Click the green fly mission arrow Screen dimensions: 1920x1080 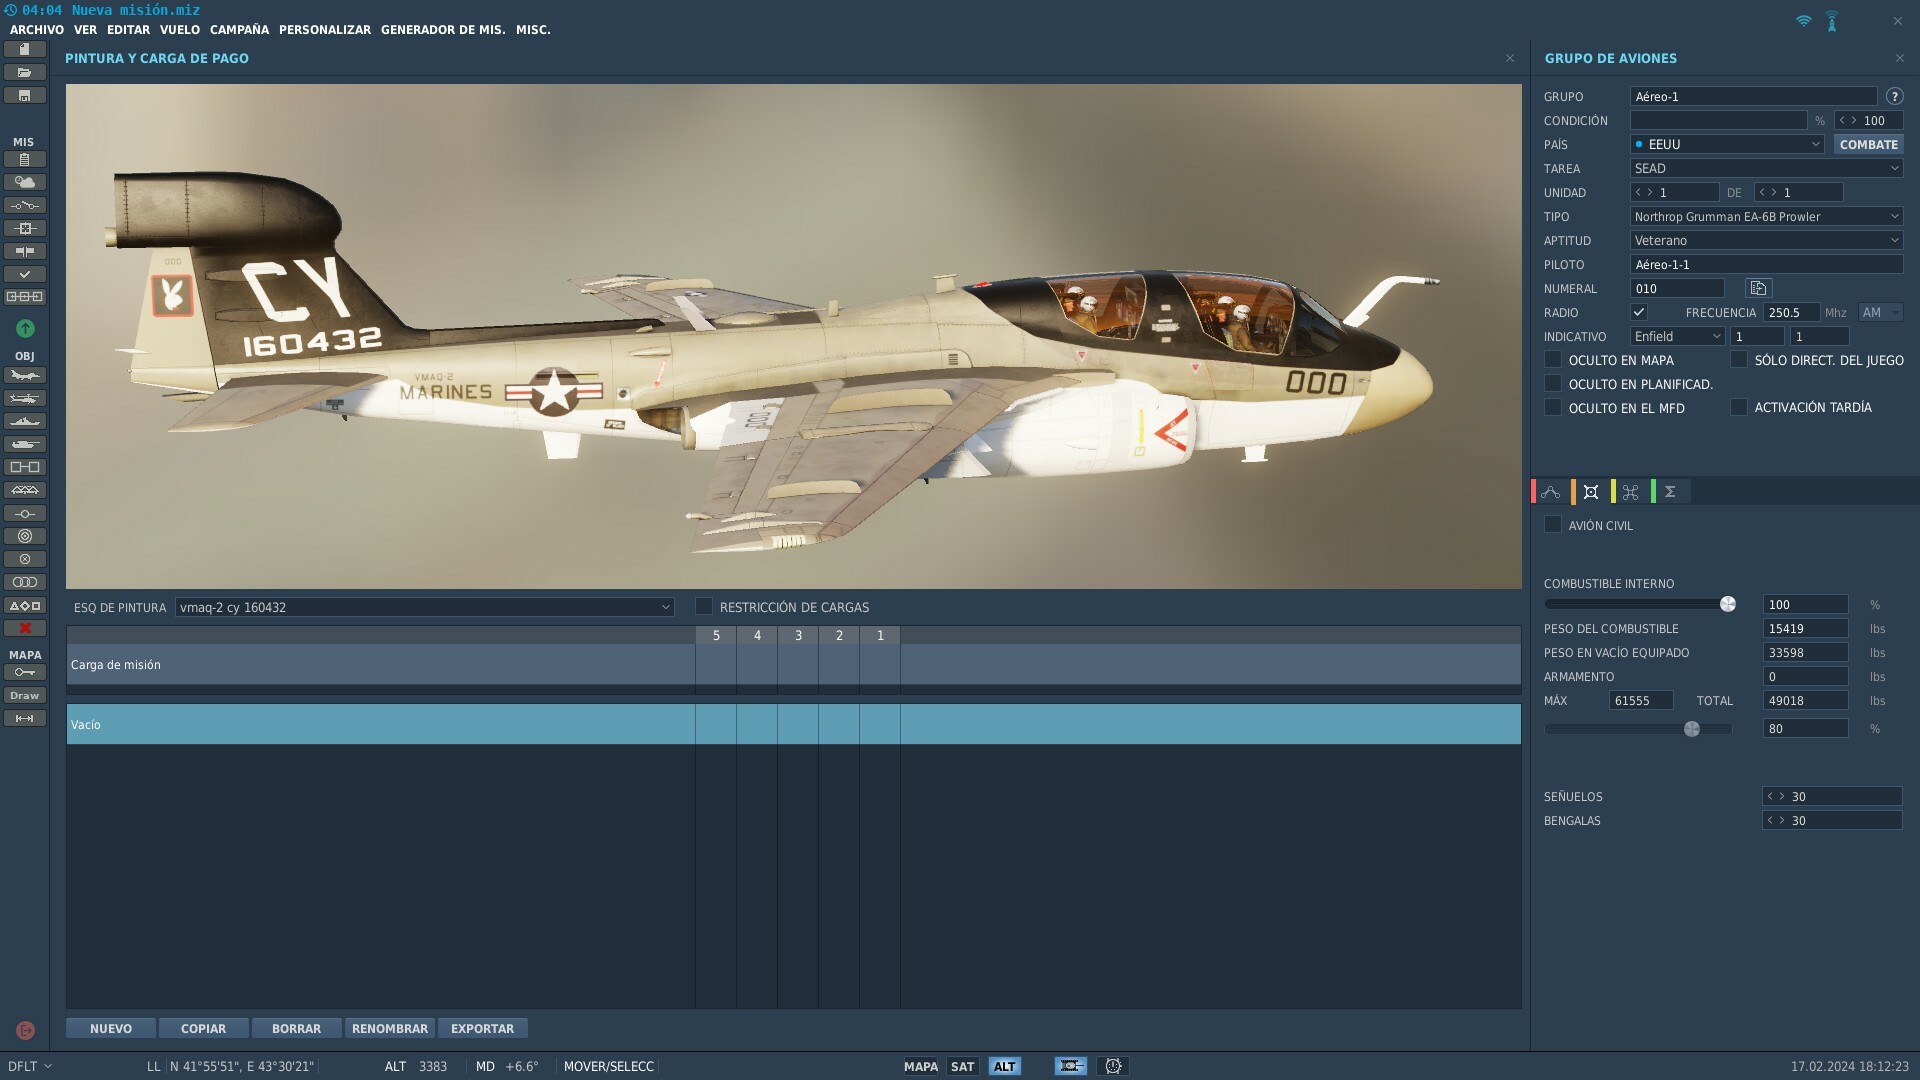[25, 328]
